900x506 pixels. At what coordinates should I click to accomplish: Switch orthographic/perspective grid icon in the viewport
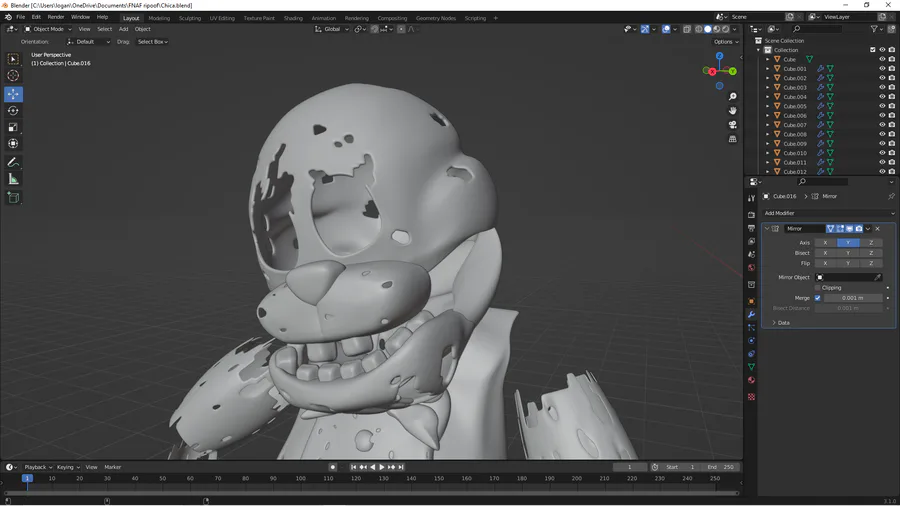pyautogui.click(x=732, y=139)
